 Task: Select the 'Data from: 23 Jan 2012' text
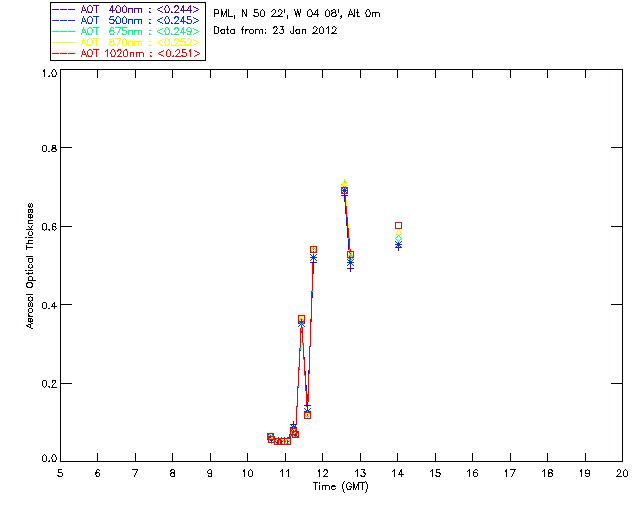pyautogui.click(x=275, y=31)
